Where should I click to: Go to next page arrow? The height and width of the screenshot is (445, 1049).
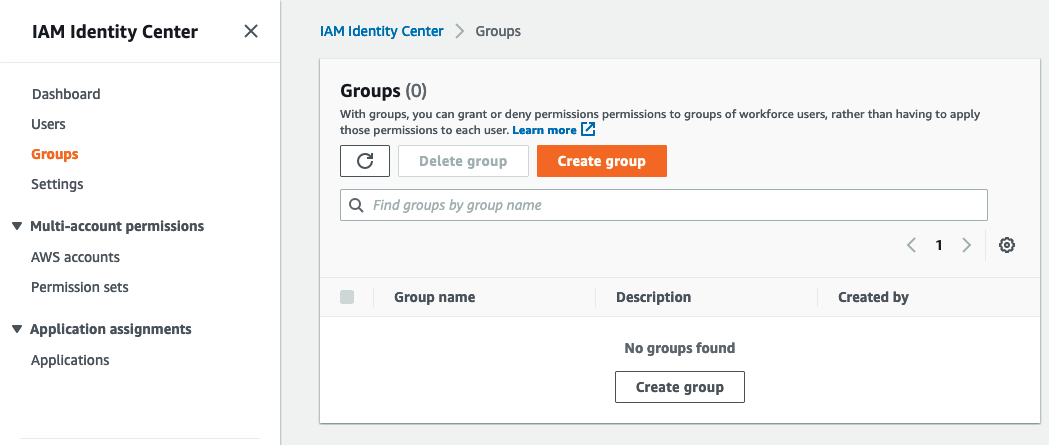[x=966, y=246]
